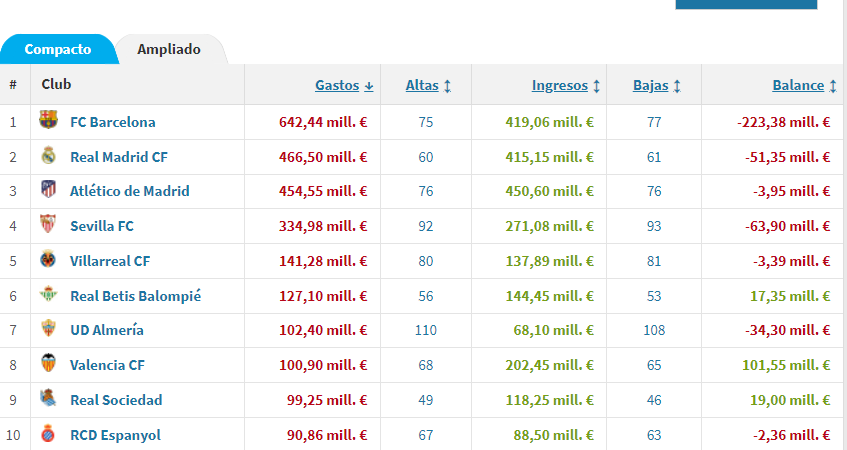The image size is (847, 450).
Task: Click the Villarreal CF crest icon
Action: click(48, 259)
